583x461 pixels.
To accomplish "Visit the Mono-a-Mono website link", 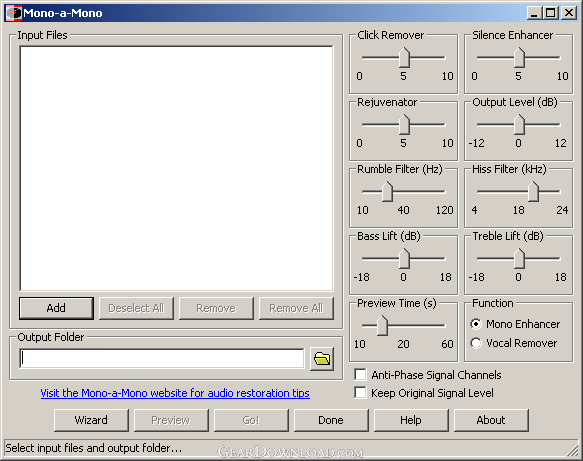I will click(x=175, y=393).
